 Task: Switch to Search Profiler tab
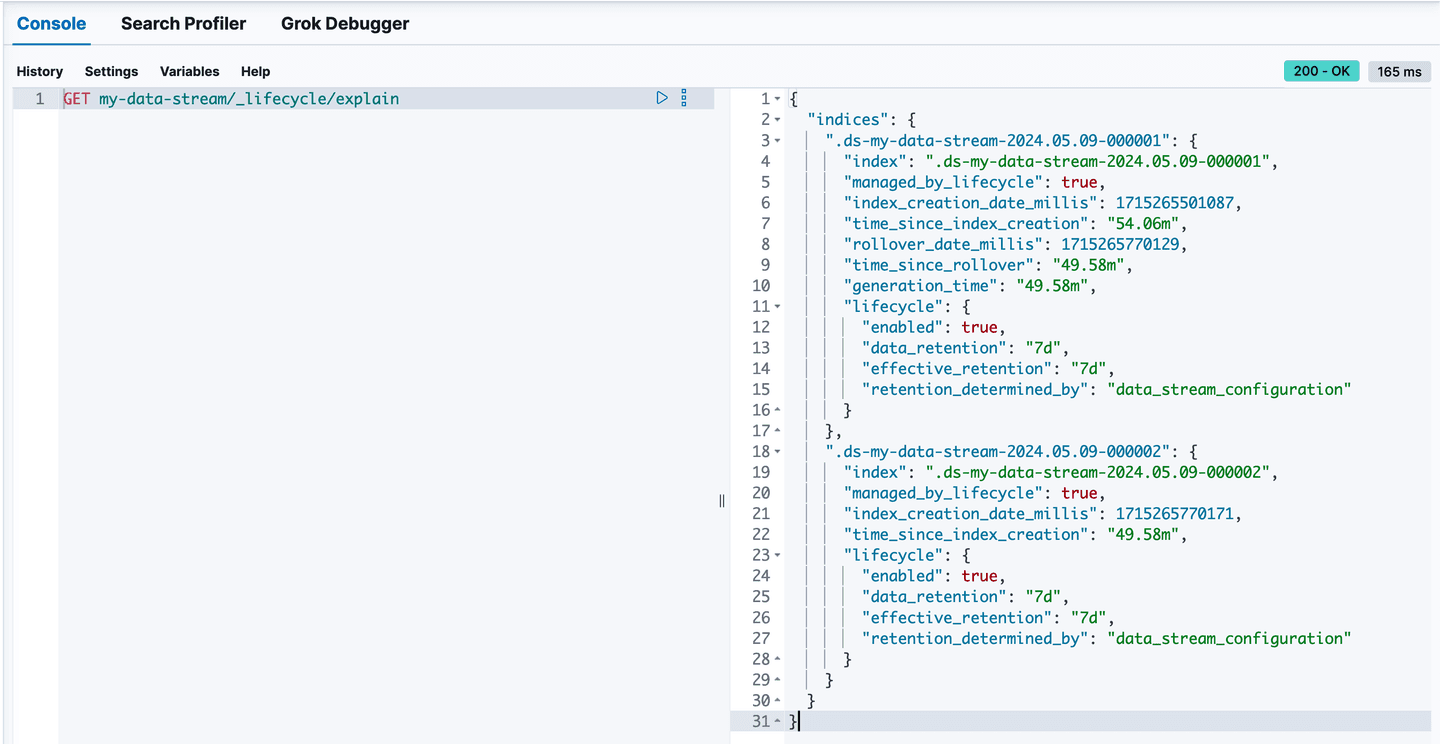[x=183, y=23]
